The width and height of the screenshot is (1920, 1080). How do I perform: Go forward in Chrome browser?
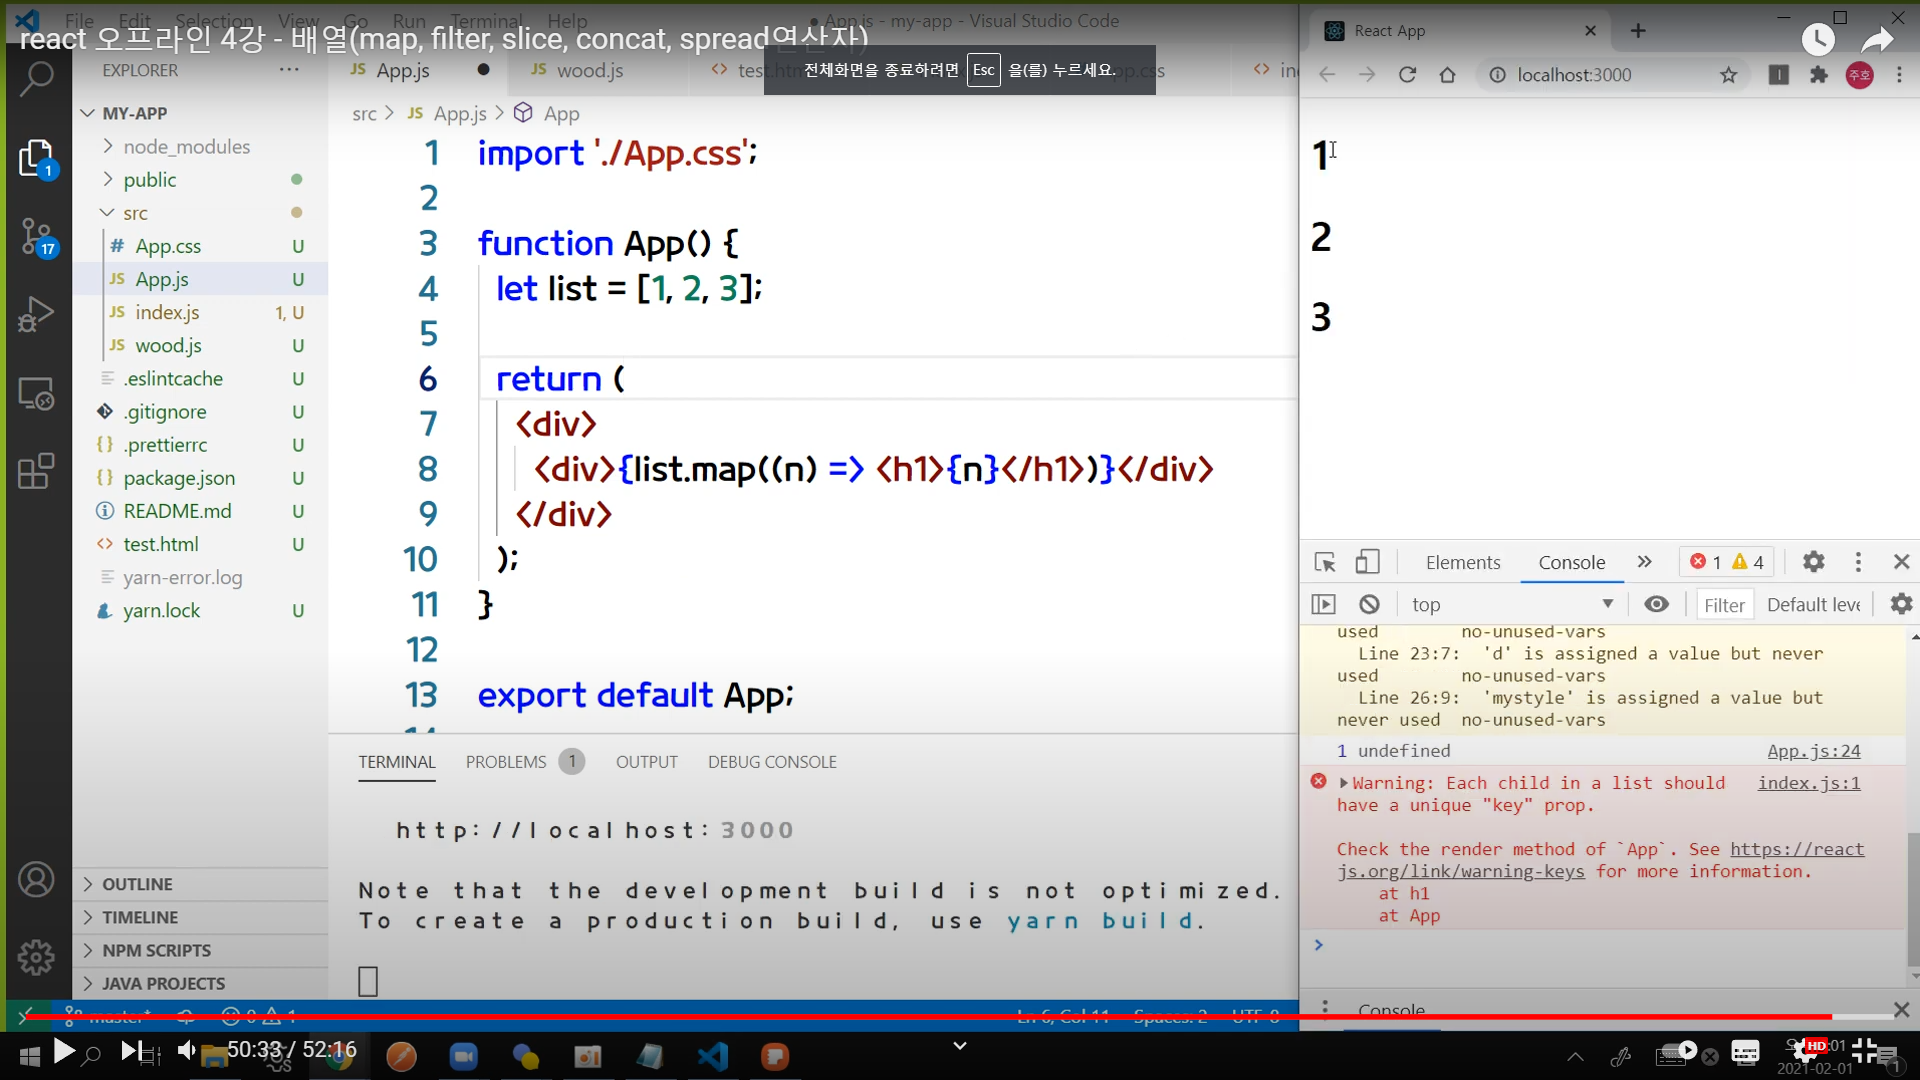[1367, 75]
